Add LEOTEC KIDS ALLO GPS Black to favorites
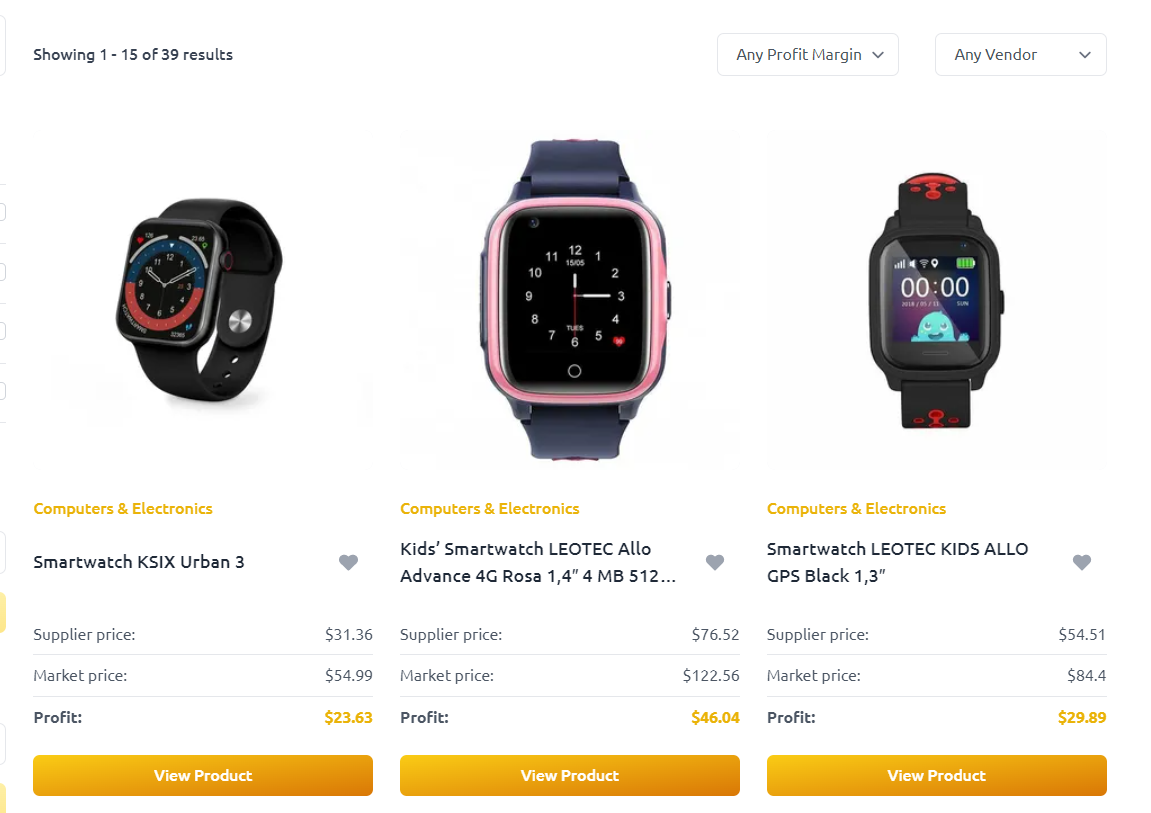This screenshot has height=813, width=1151. (x=1081, y=562)
